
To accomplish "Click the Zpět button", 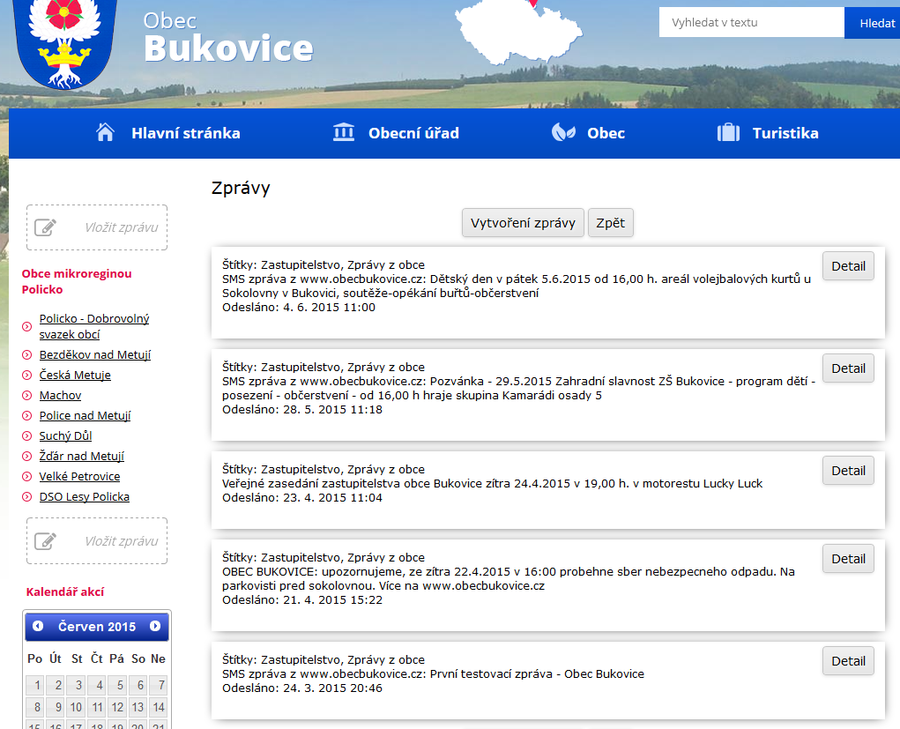I will tap(610, 223).
